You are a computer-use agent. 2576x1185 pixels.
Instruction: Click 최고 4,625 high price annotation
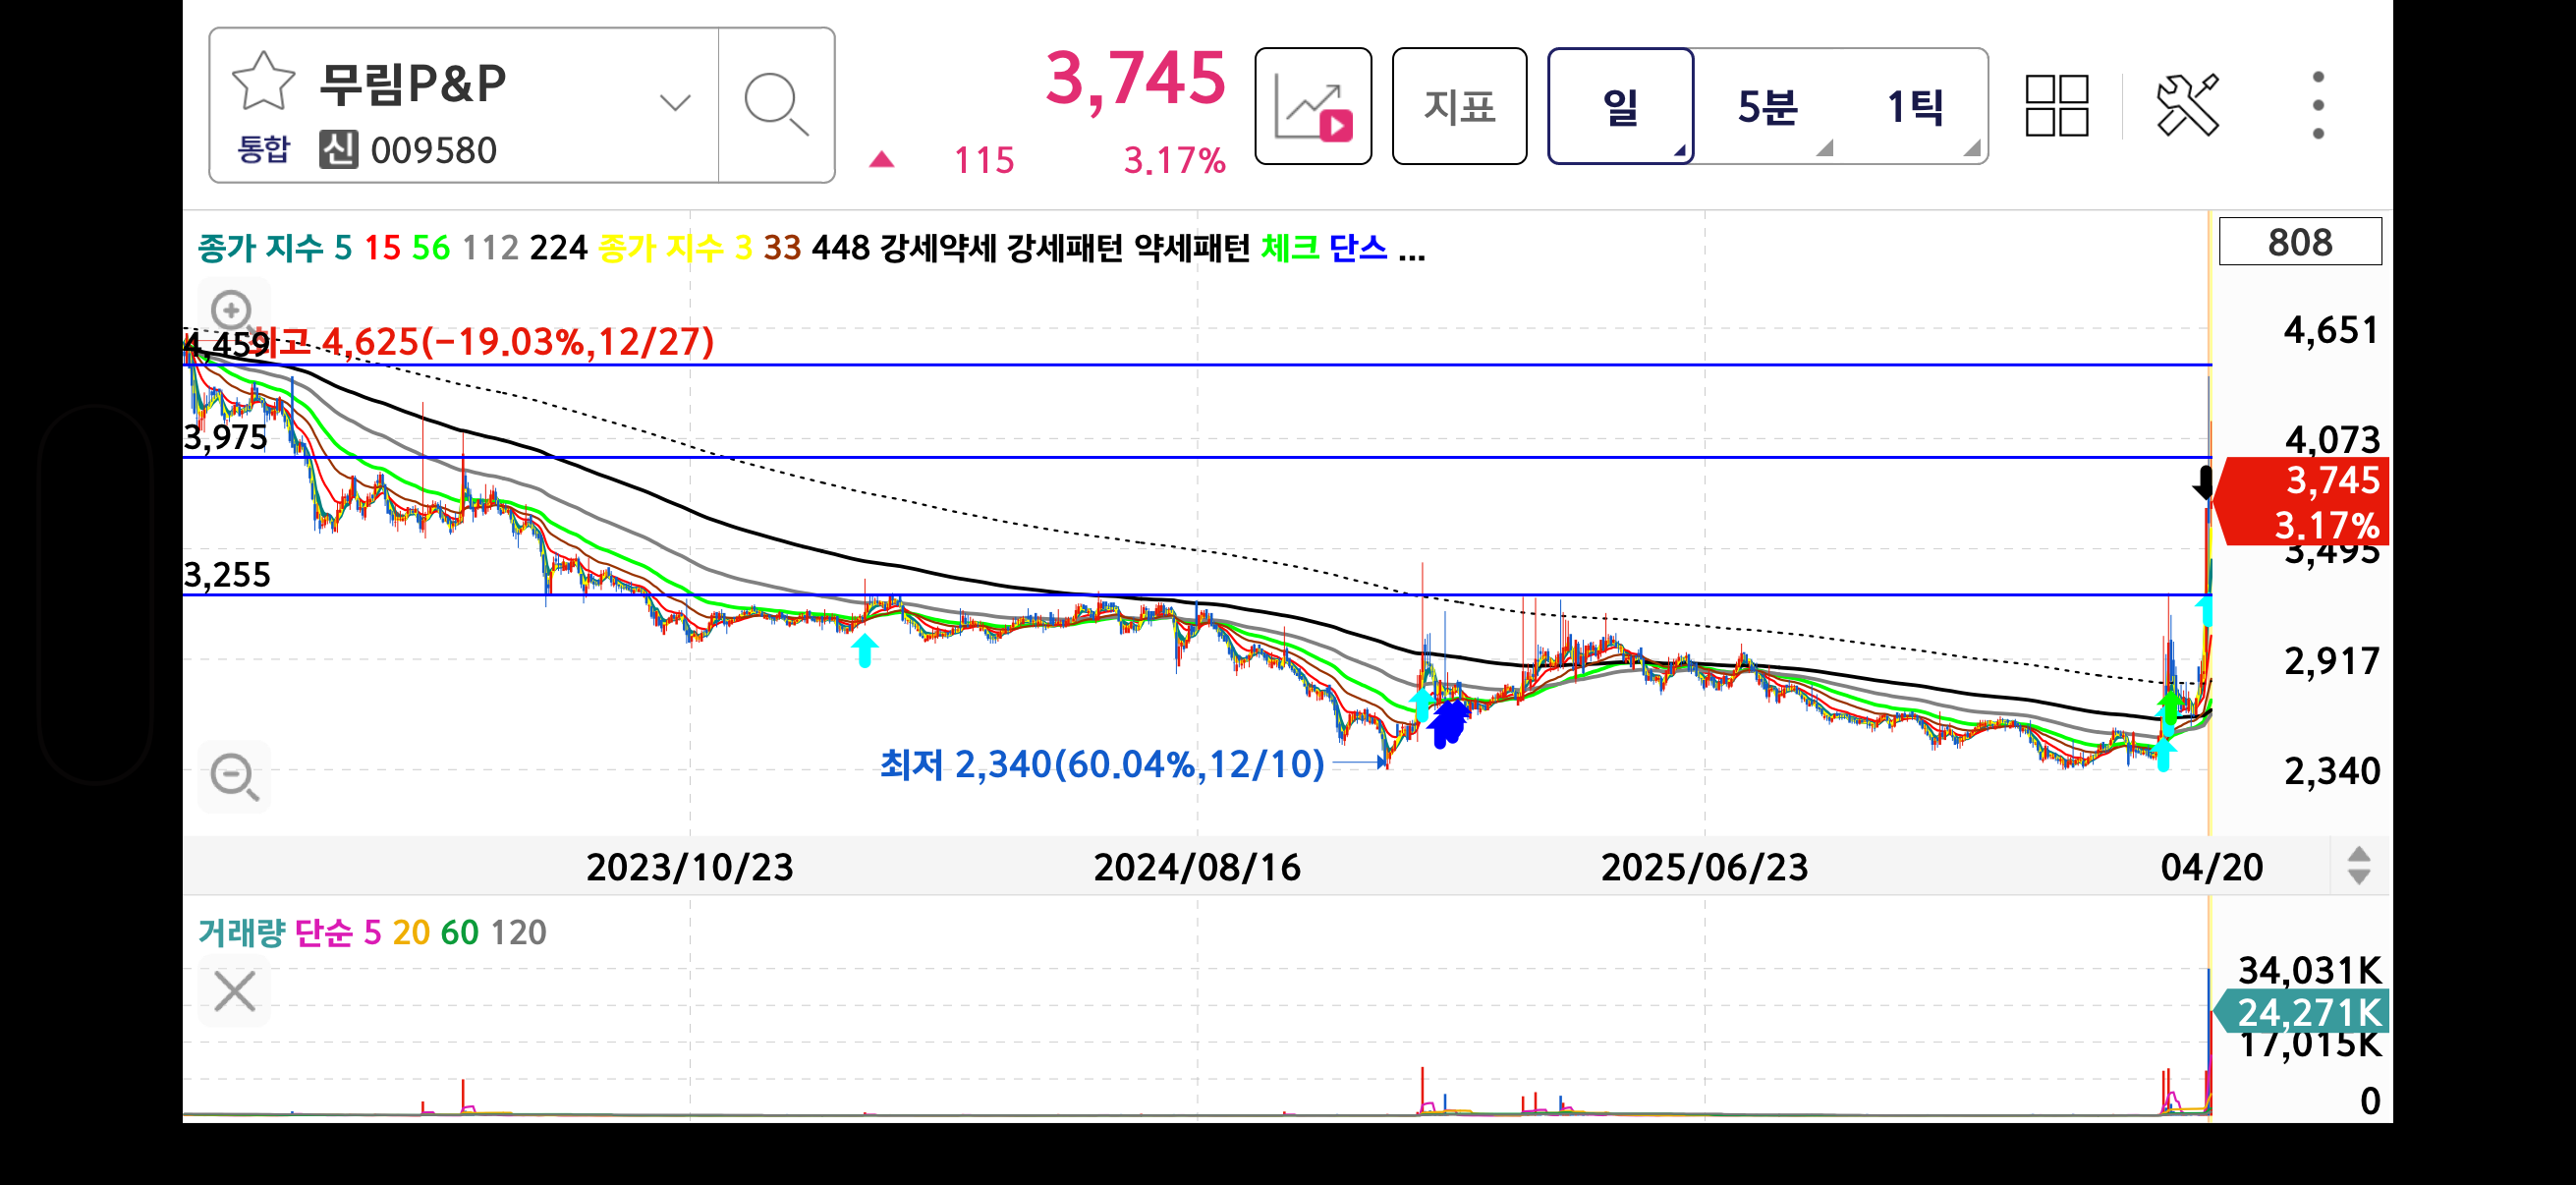coord(482,342)
